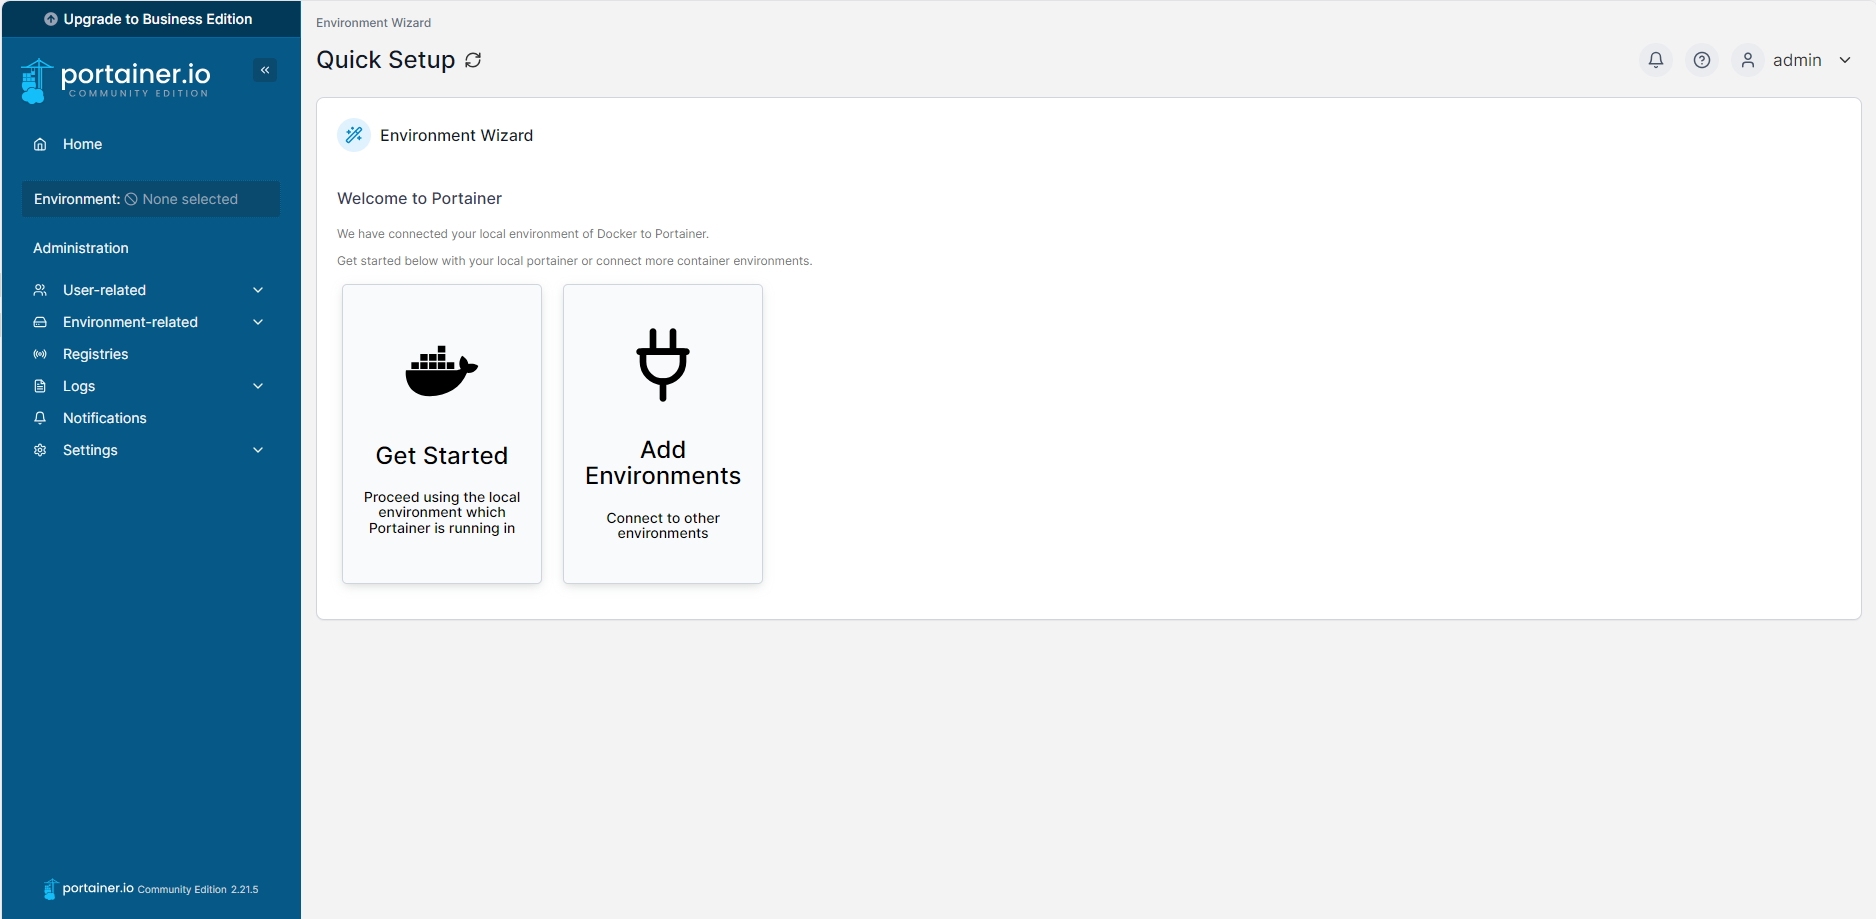
Task: Click 'We have connected your local environment' sentence
Action: (x=523, y=234)
